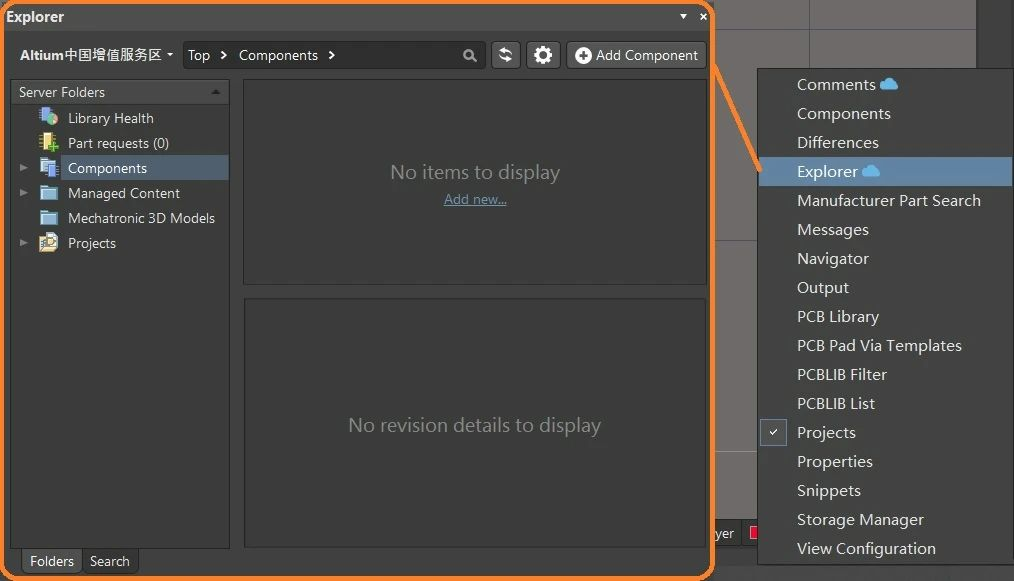Click the Mechatronic 3D Models folder icon
The height and width of the screenshot is (581, 1014).
click(49, 217)
